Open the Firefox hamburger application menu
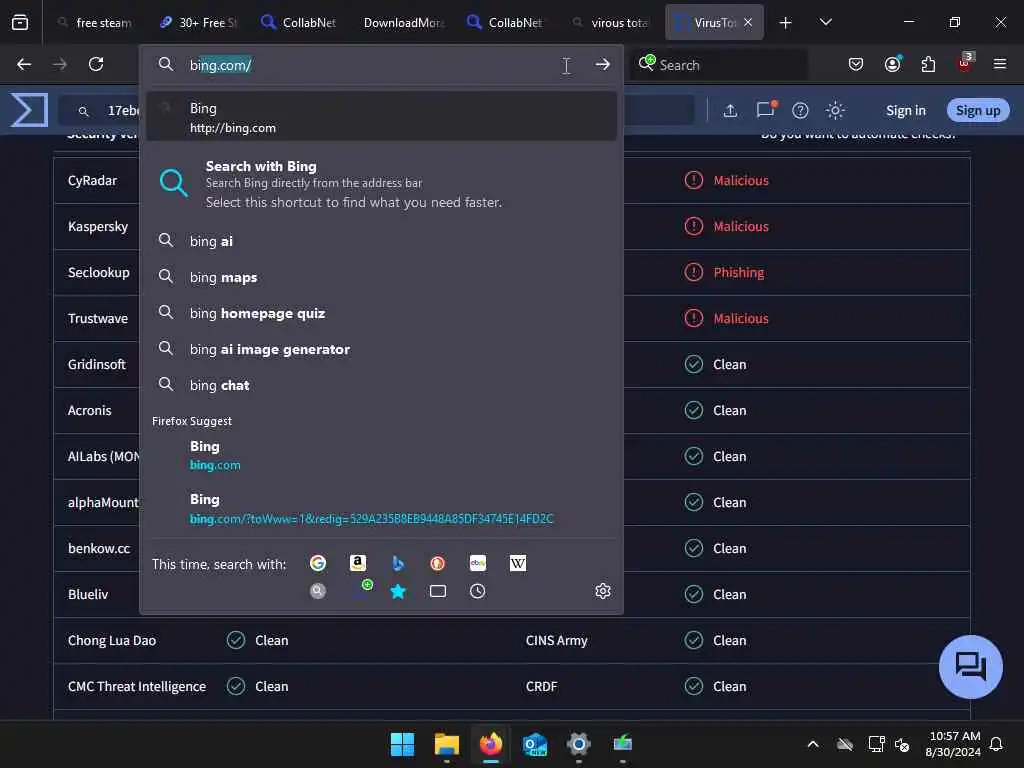Image resolution: width=1024 pixels, height=768 pixels. tap(1000, 64)
